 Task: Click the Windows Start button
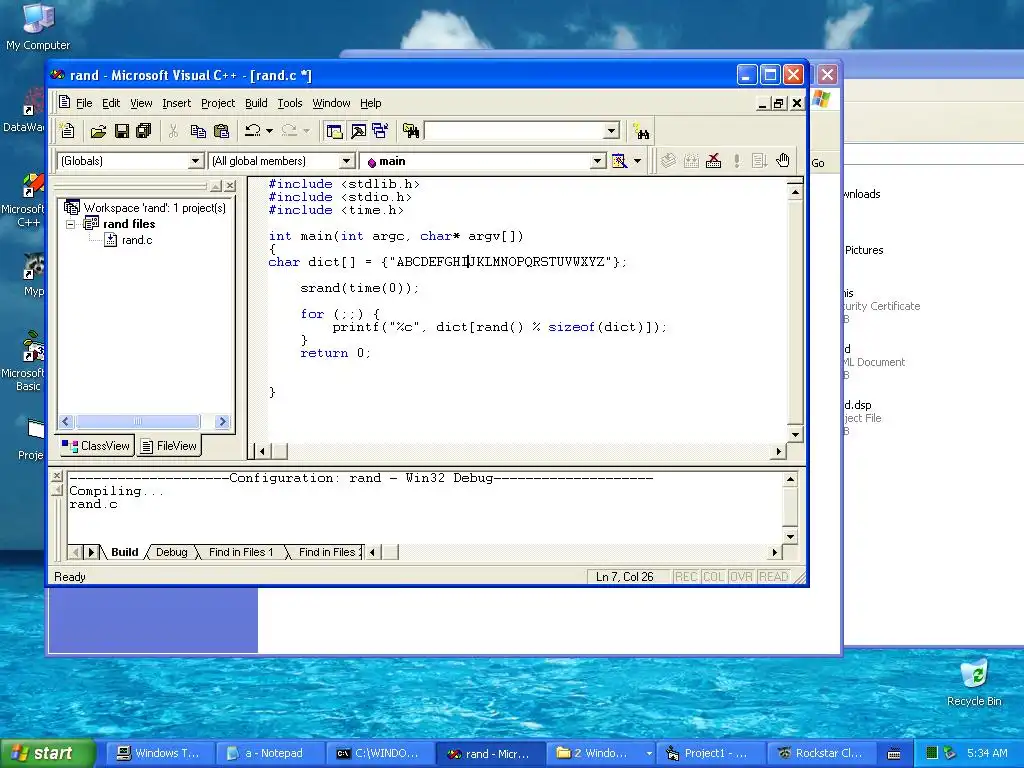[x=47, y=754]
